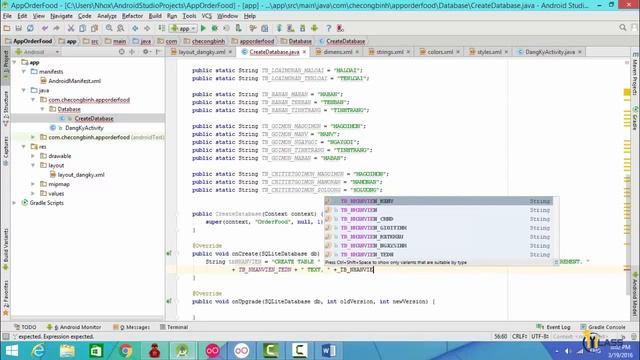640x360 pixels.
Task: Click the Copy icon in toolbar
Action: [x=82, y=28]
